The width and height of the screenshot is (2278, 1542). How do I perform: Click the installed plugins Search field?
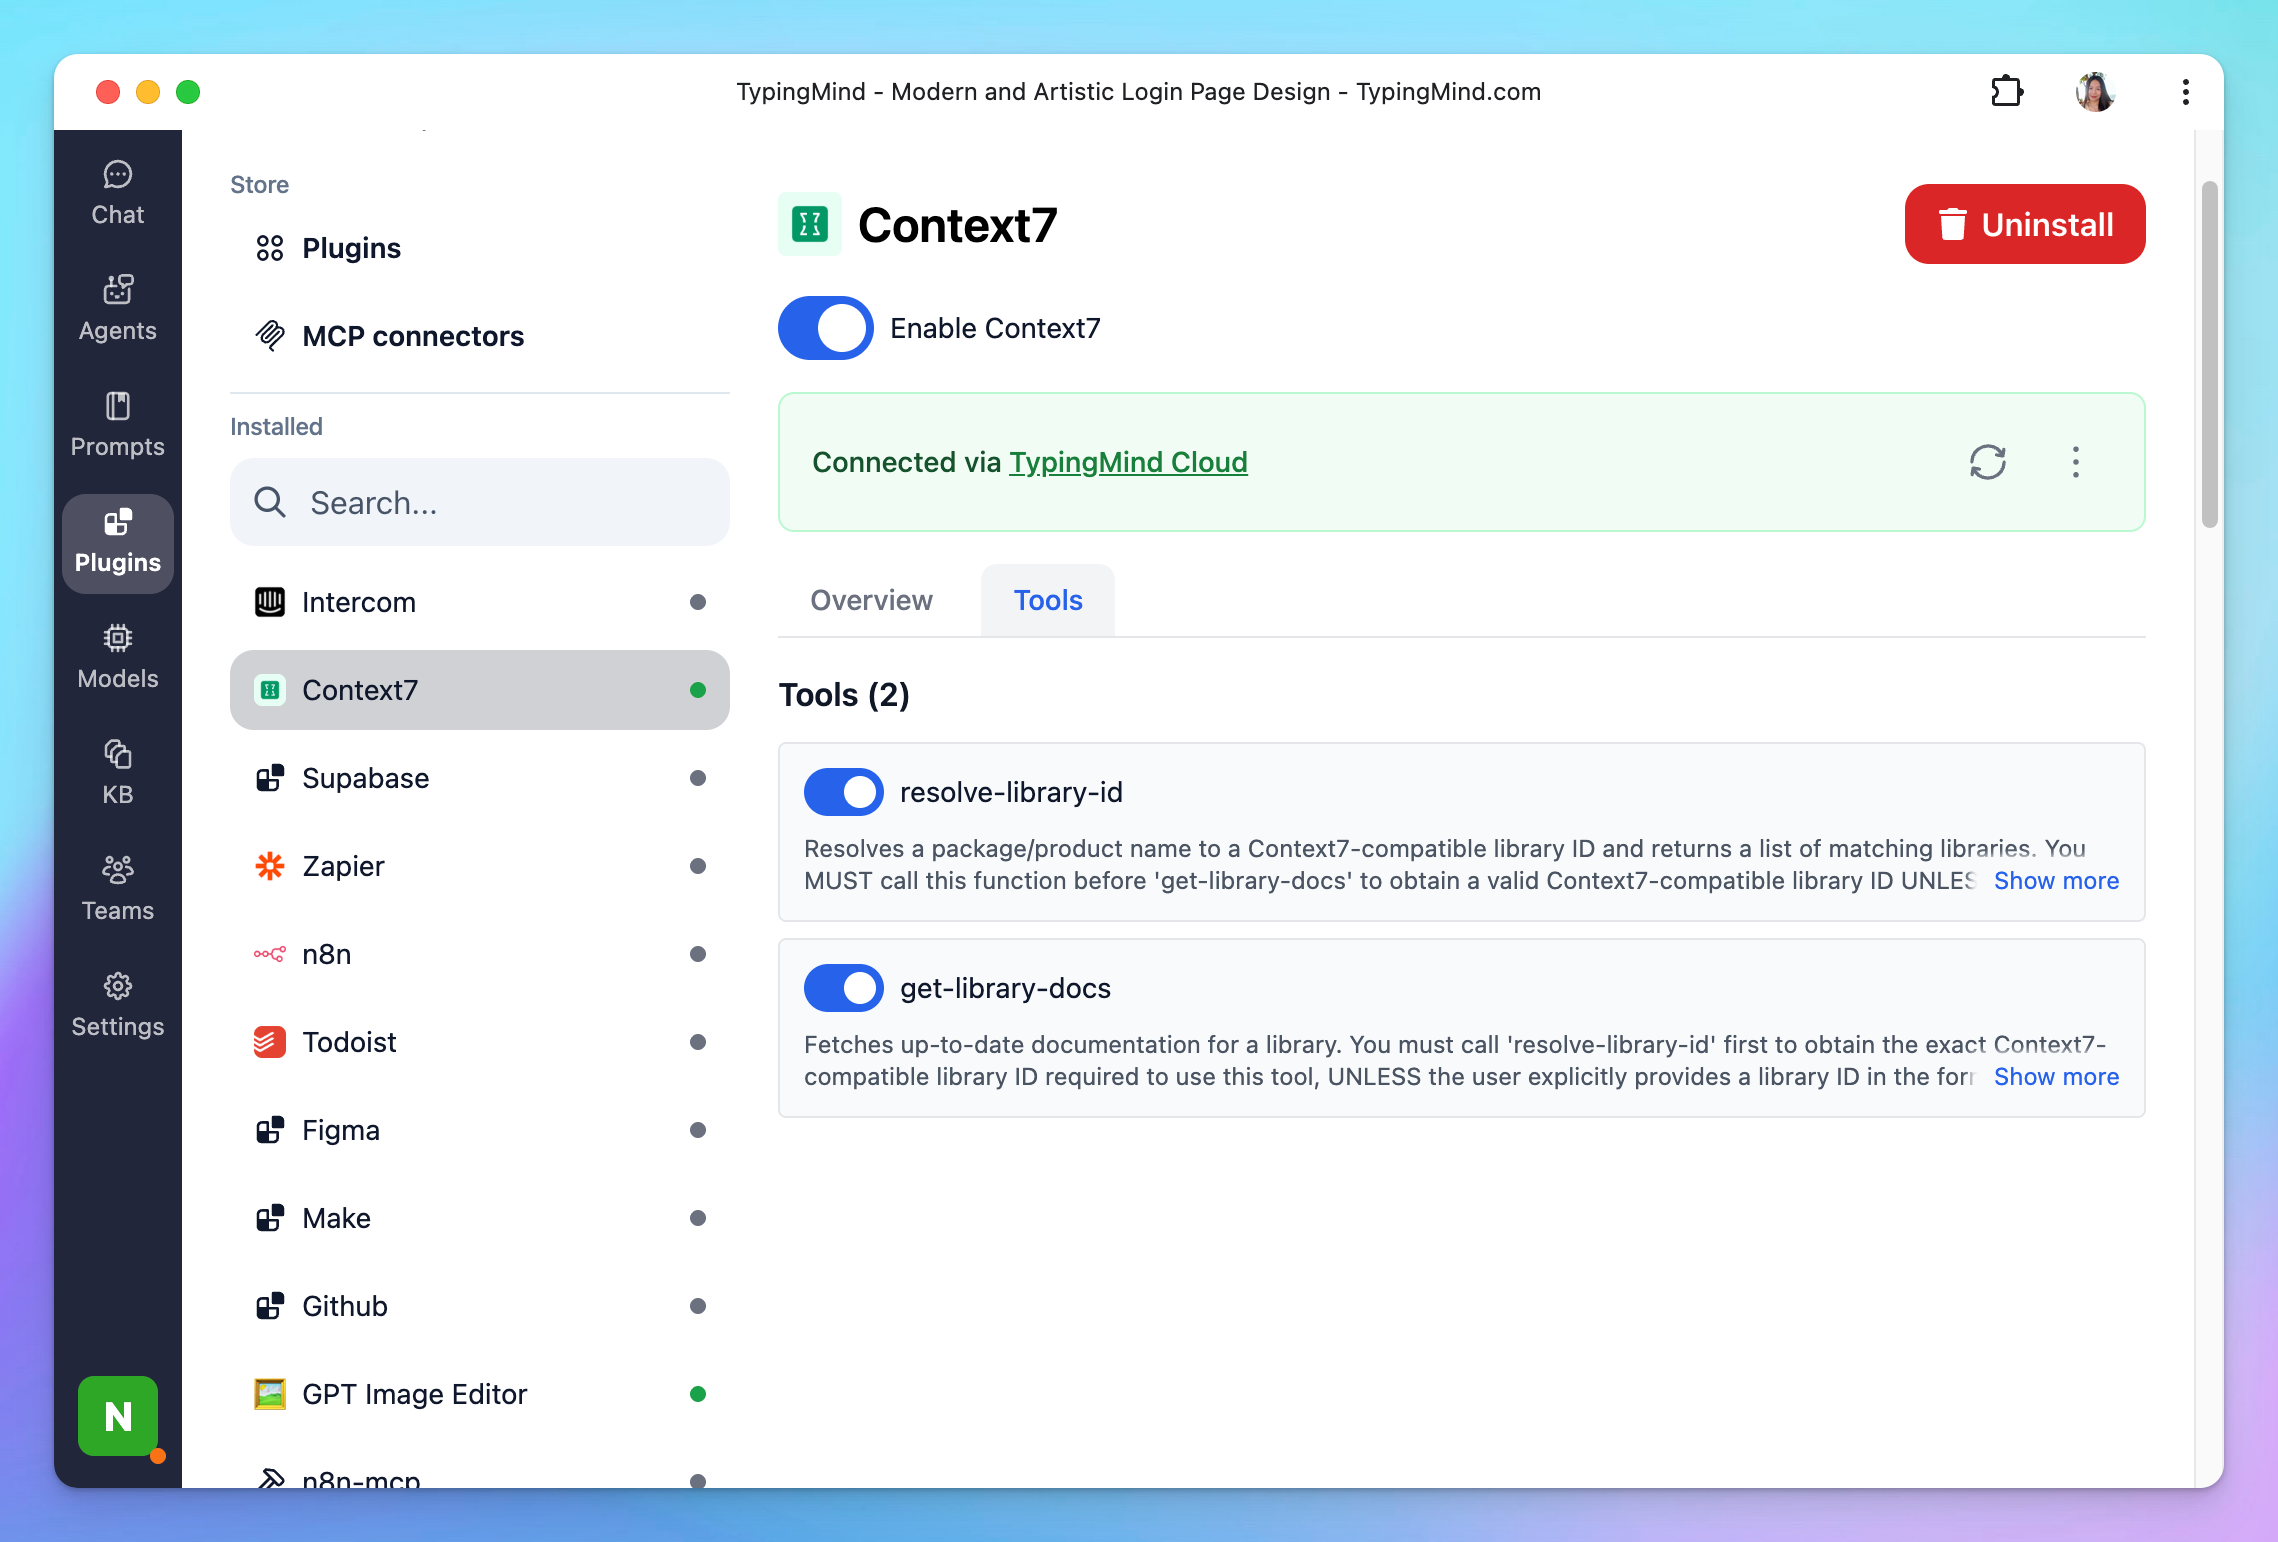coord(480,502)
